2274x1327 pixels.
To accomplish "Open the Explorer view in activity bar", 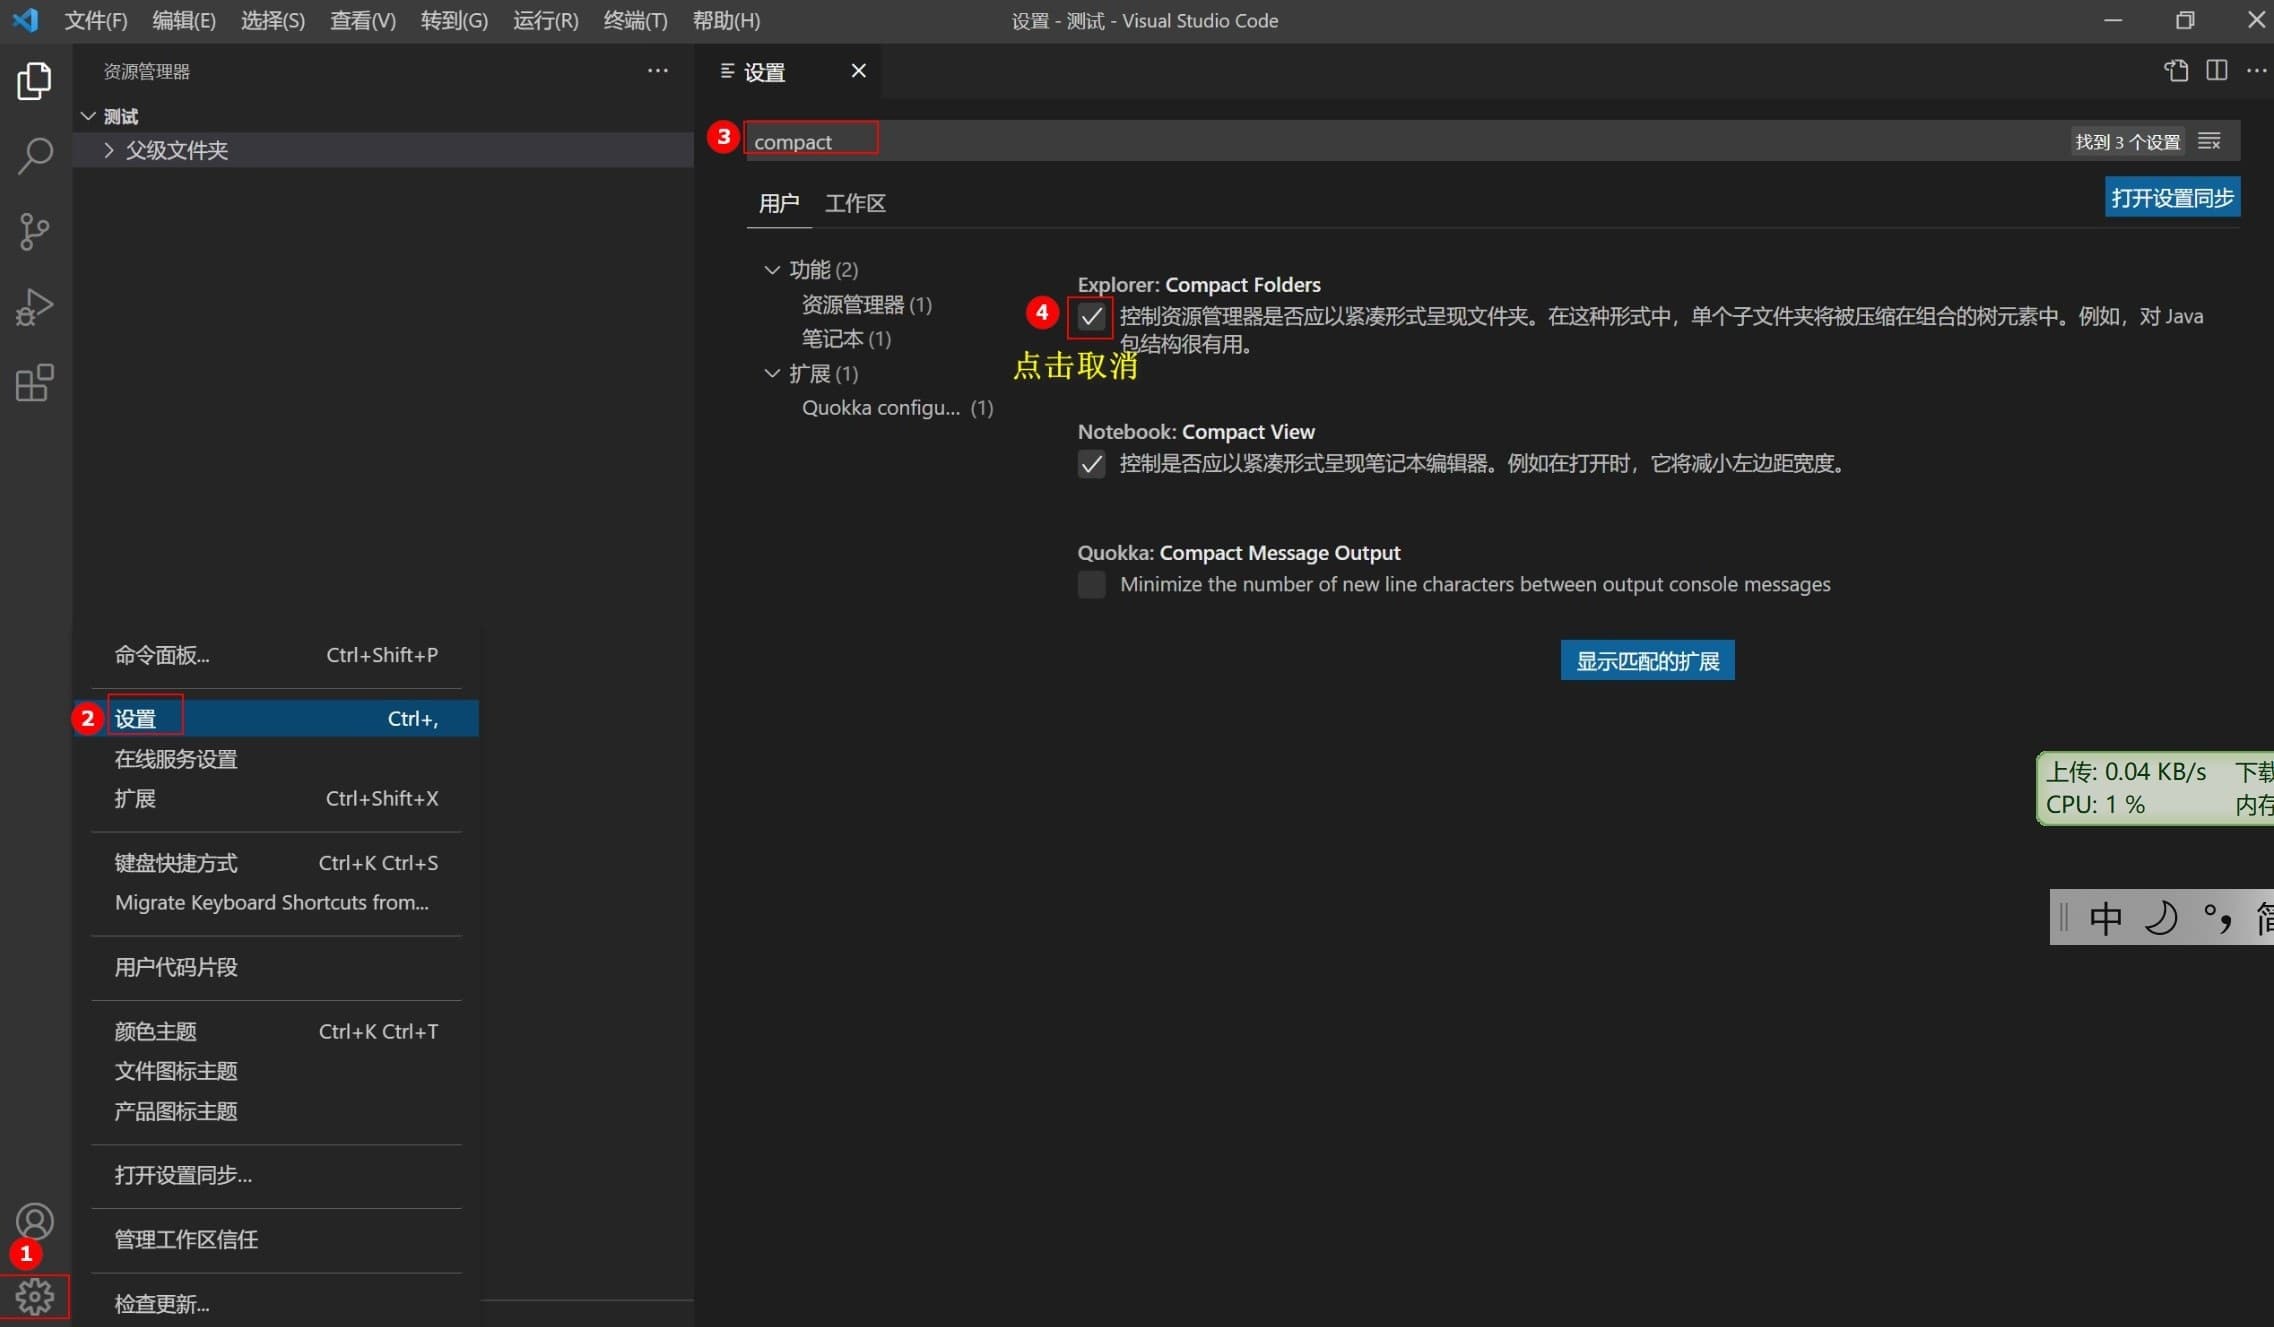I will click(x=35, y=81).
